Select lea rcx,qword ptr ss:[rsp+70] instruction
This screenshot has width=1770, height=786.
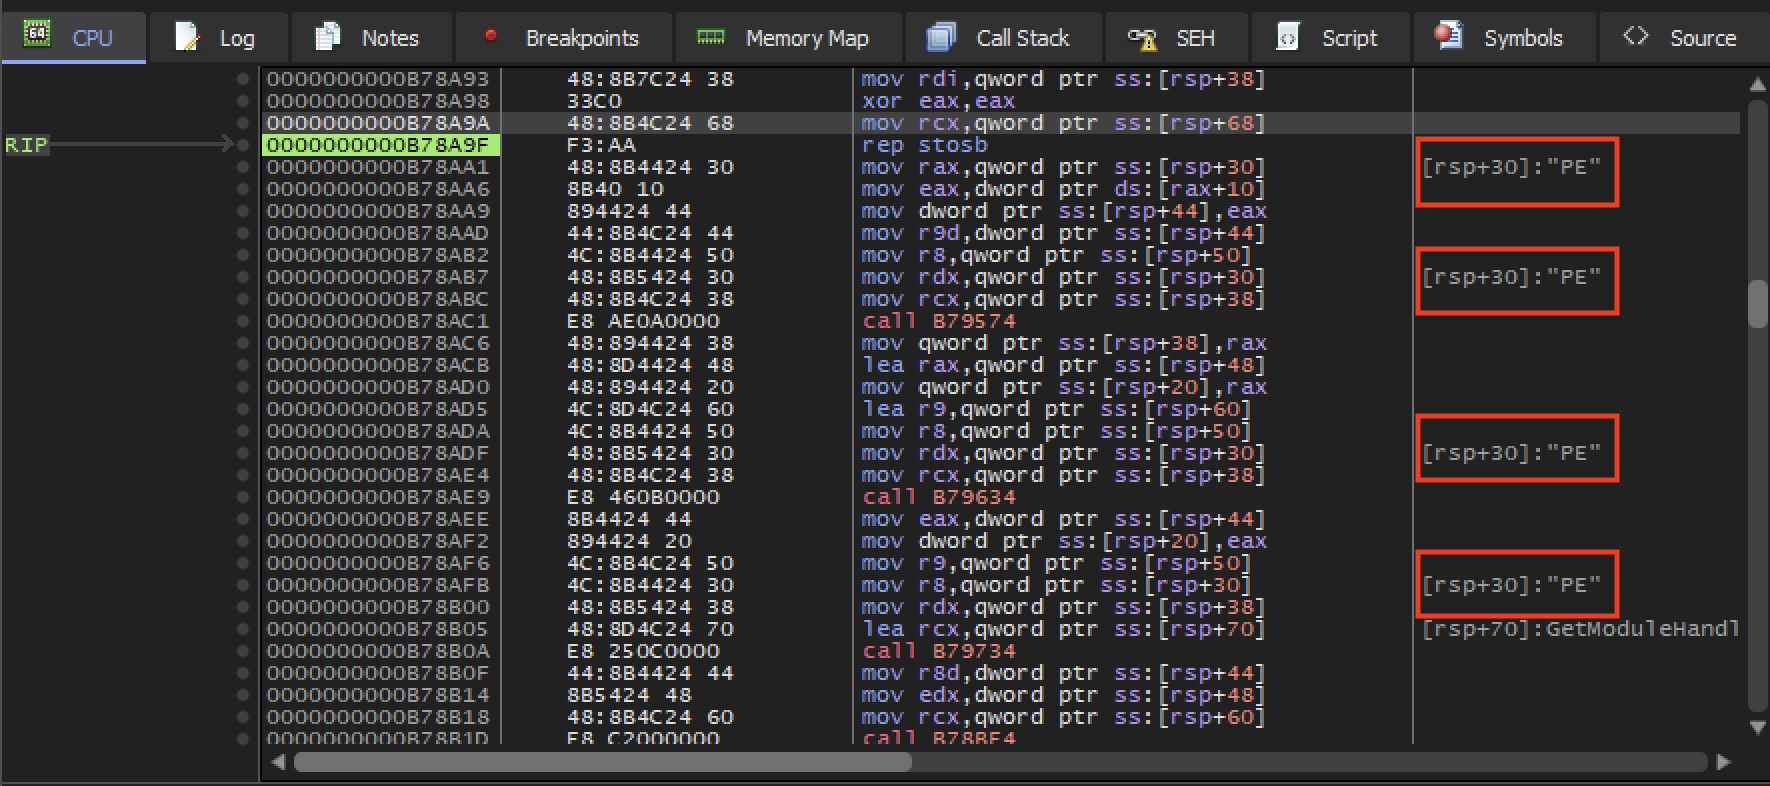(1063, 629)
